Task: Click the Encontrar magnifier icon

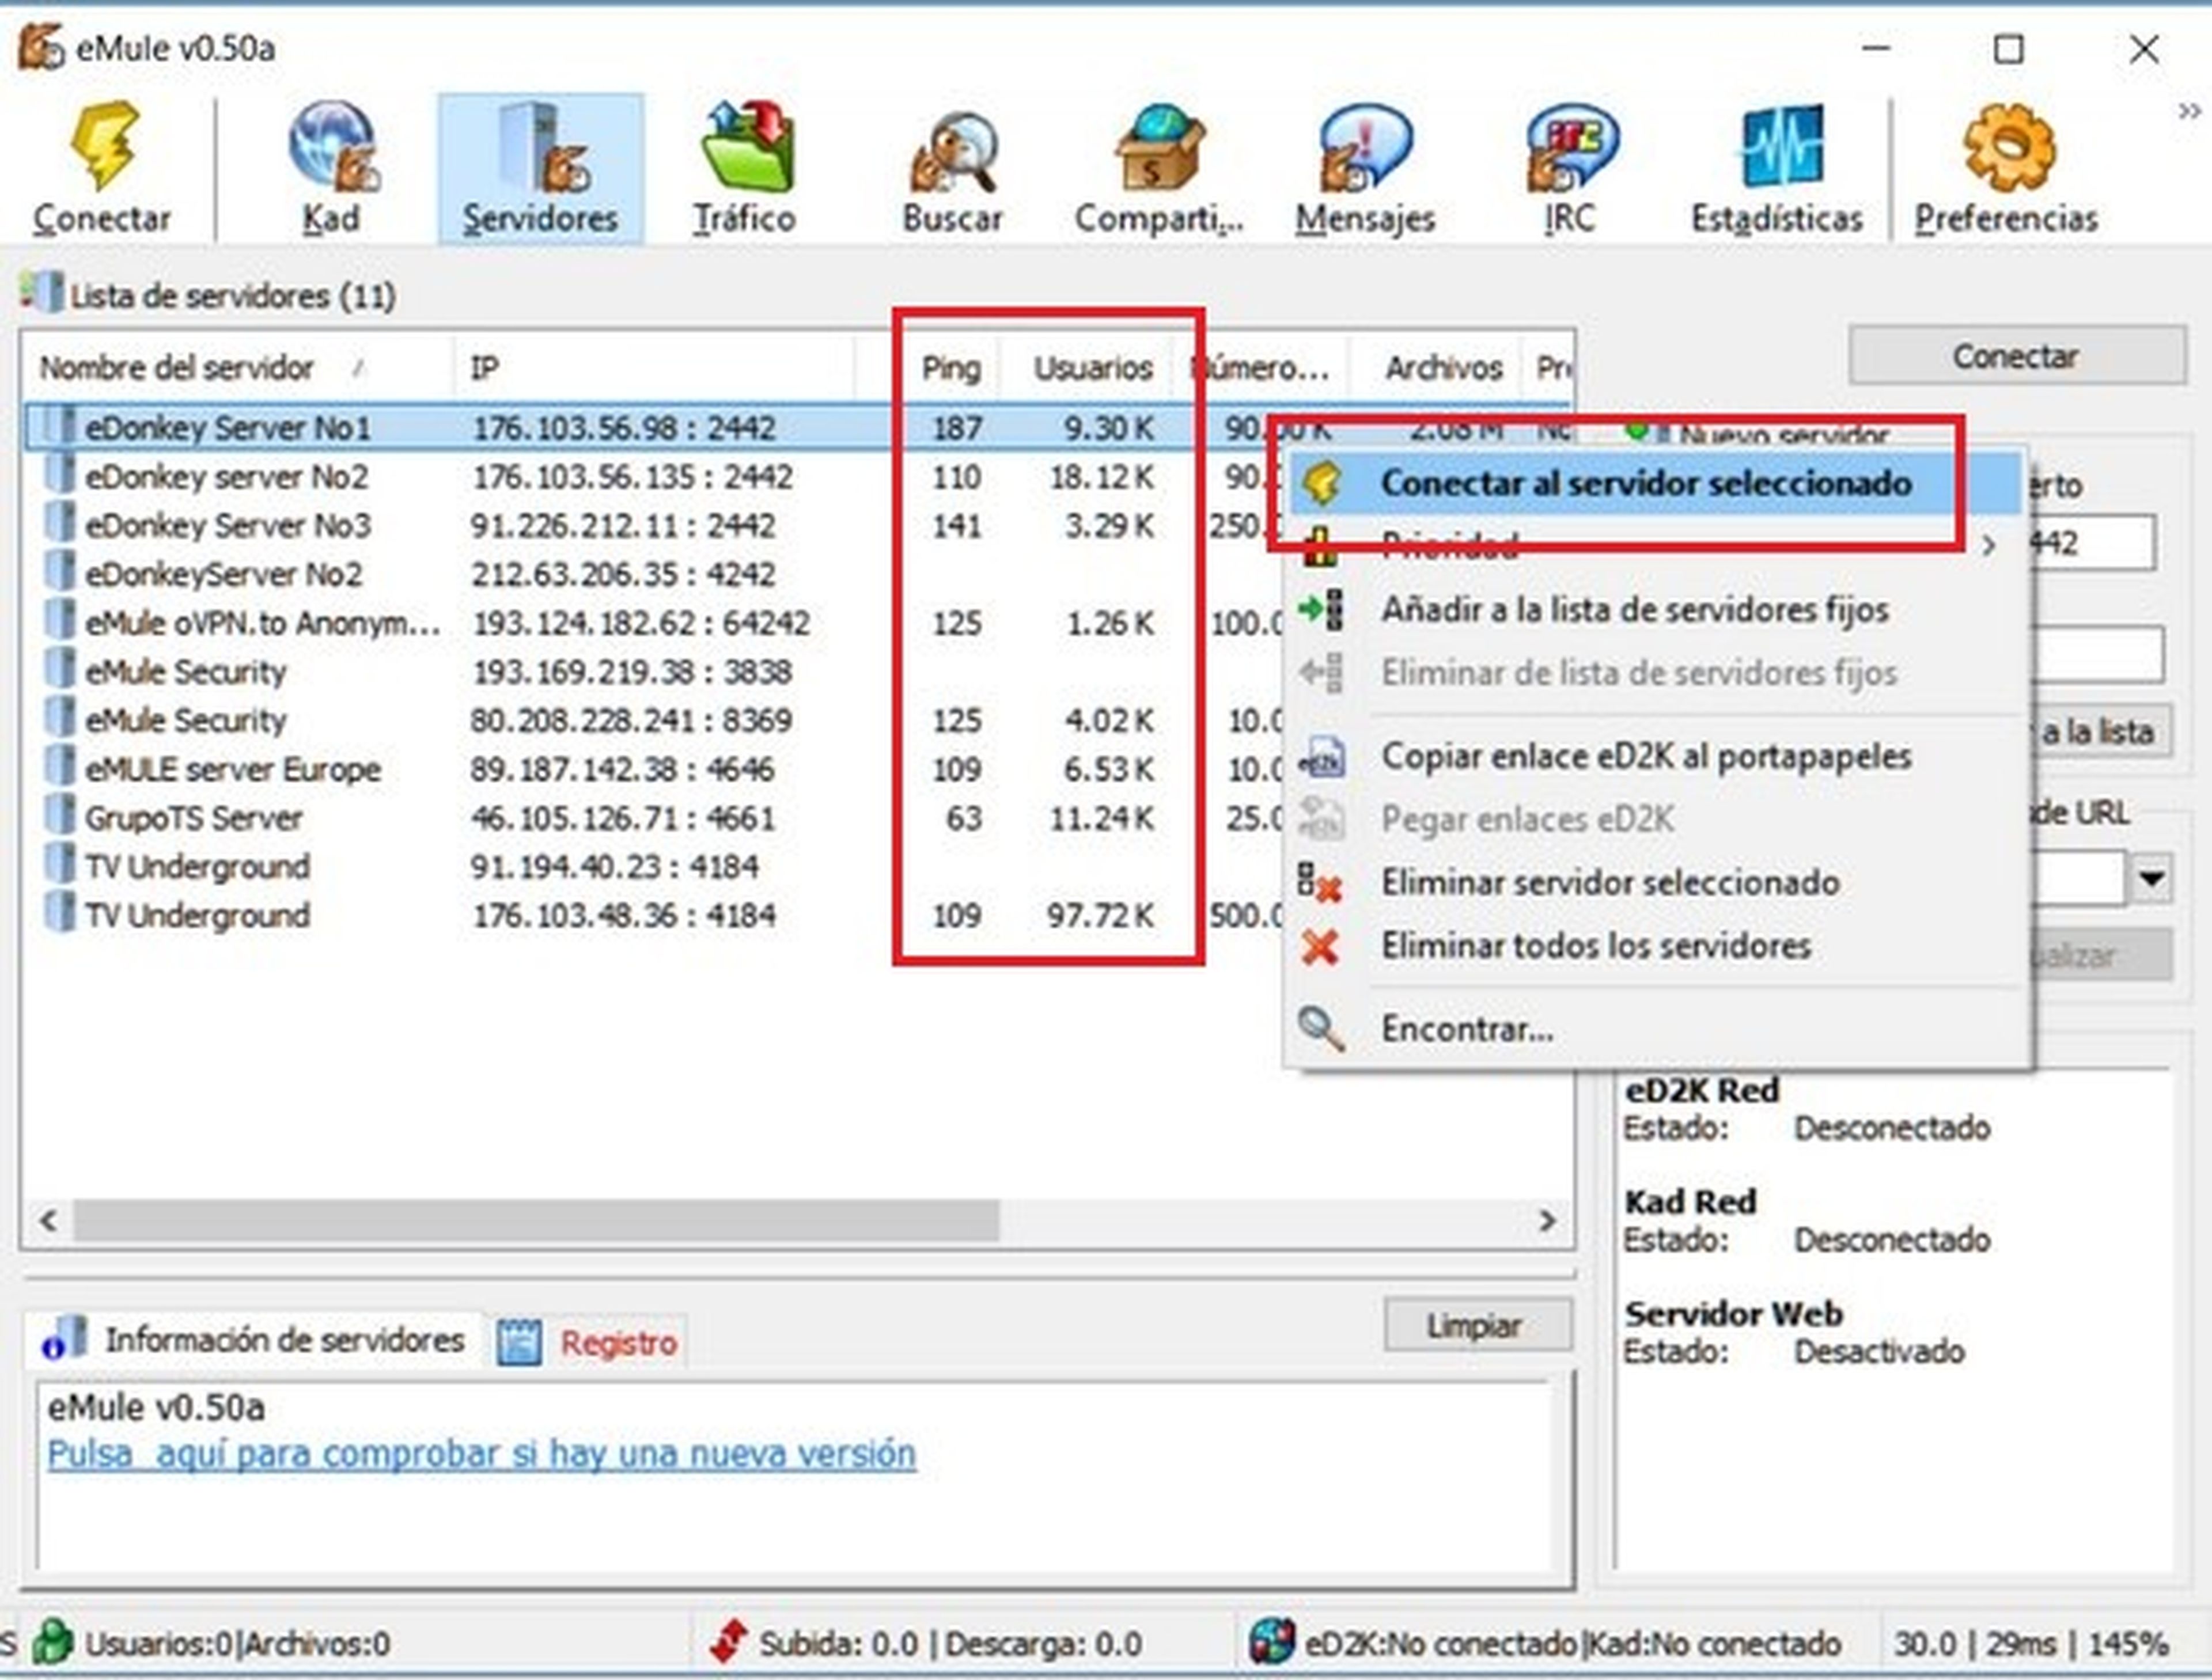Action: click(x=1321, y=1028)
